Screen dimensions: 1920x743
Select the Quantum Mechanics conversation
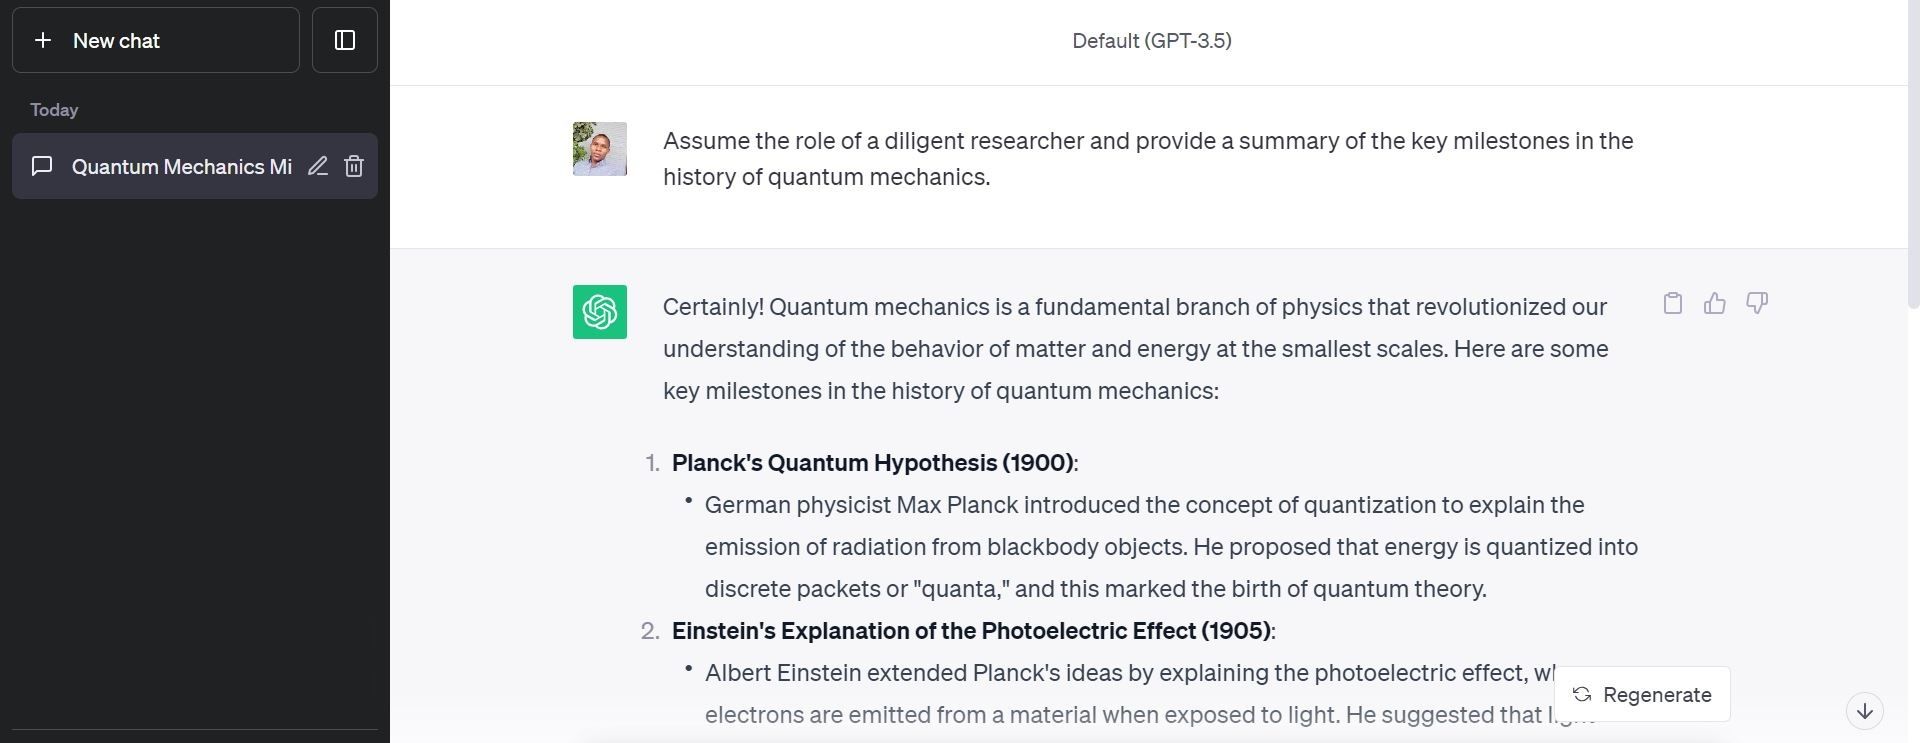coord(181,166)
